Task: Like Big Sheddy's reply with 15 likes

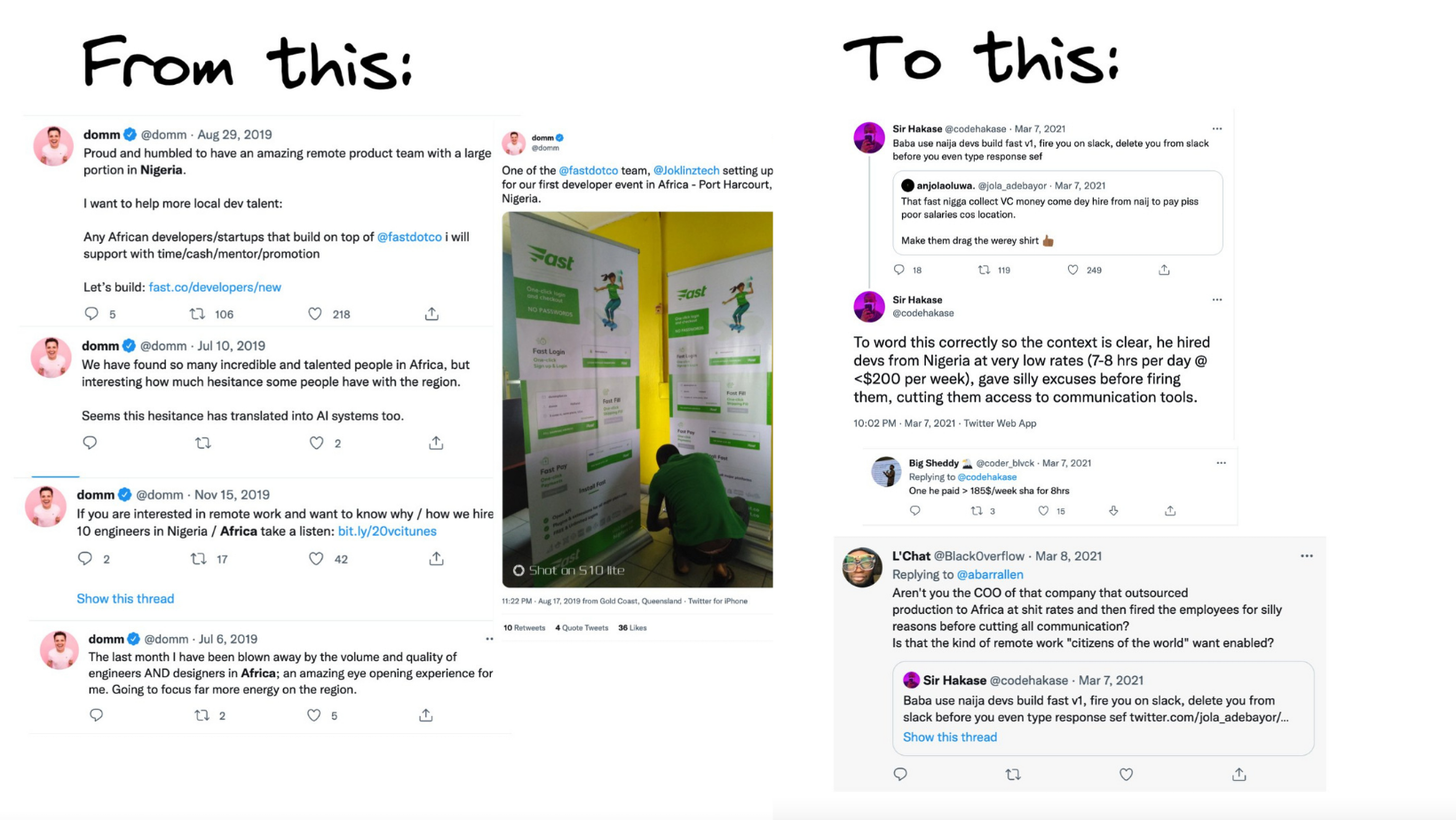Action: pos(1043,511)
